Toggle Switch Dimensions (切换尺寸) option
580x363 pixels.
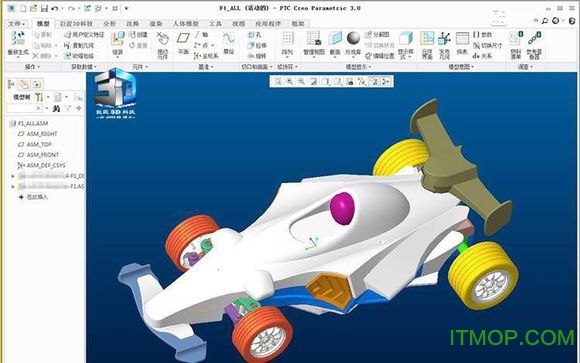pos(488,46)
